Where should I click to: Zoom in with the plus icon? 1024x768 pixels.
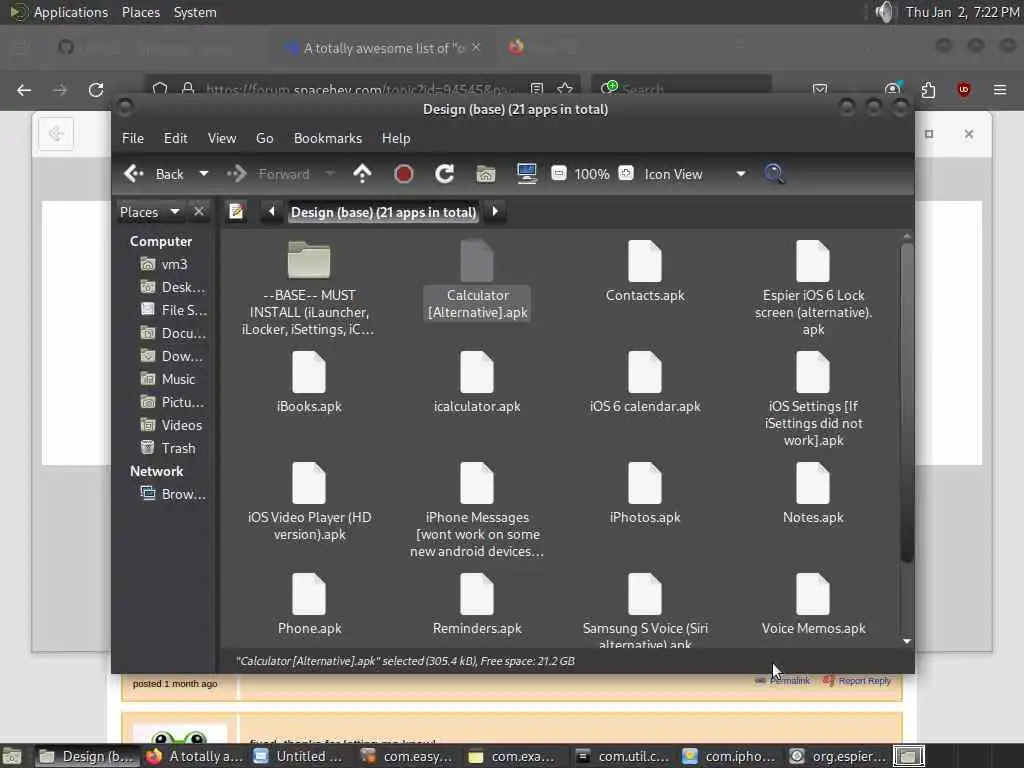(626, 173)
